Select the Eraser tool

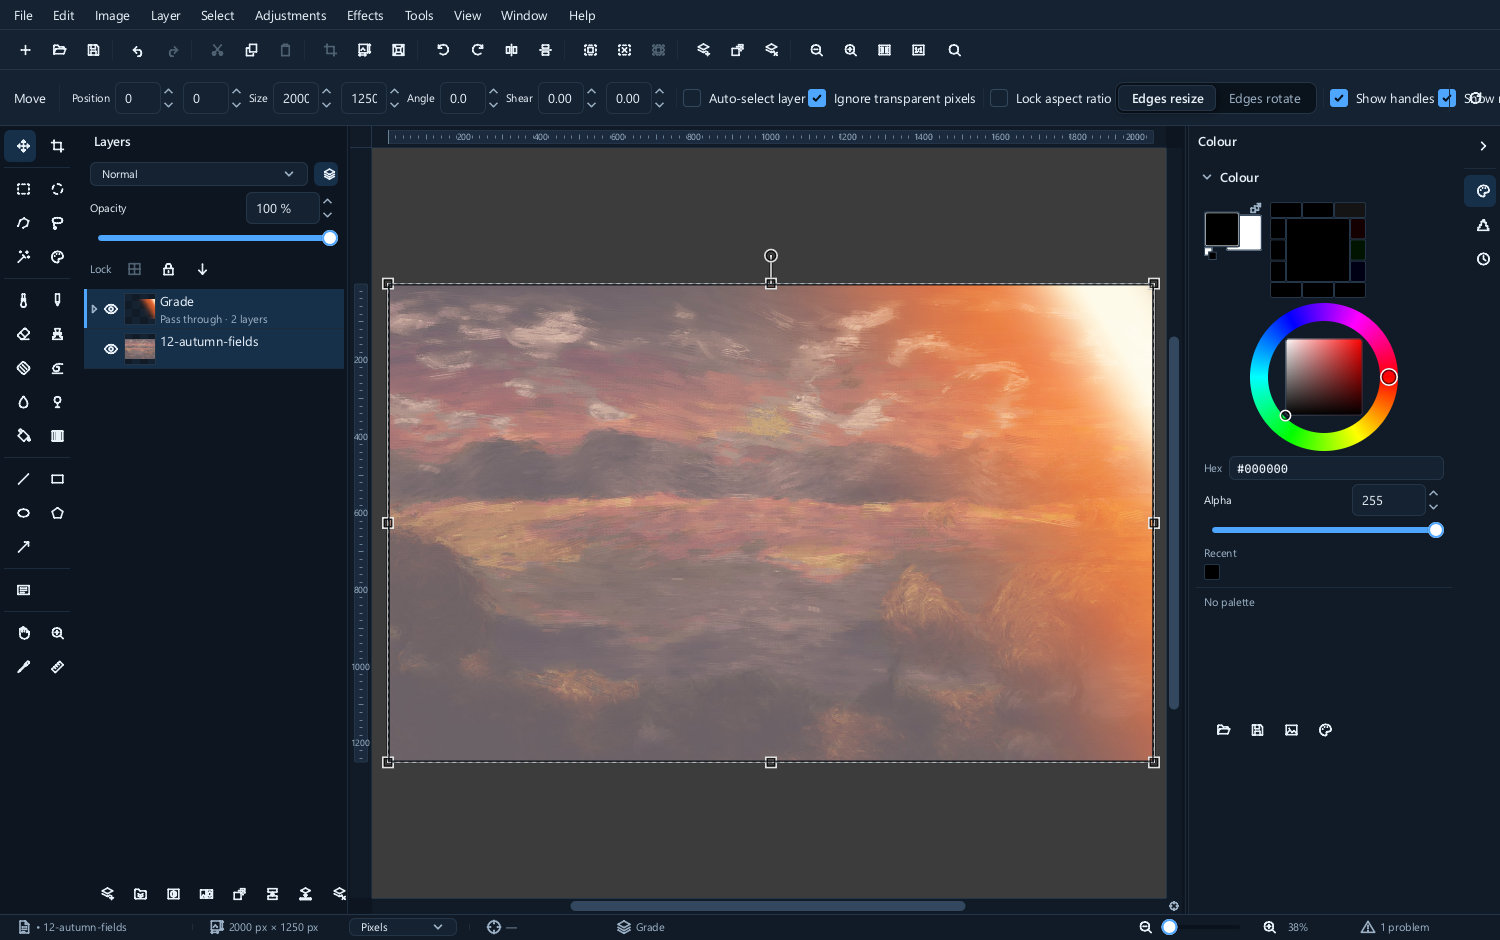(x=23, y=334)
